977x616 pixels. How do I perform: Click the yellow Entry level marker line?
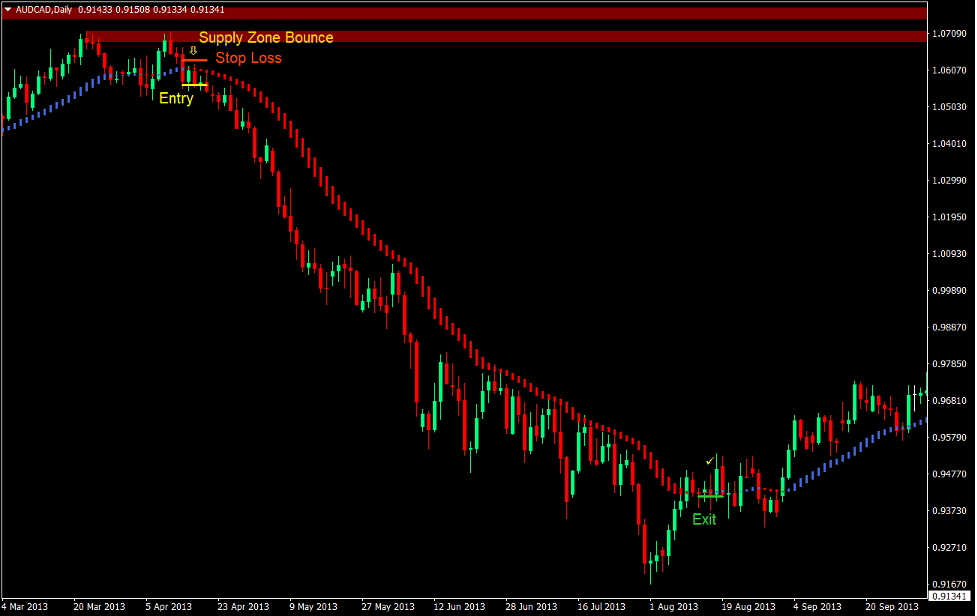(195, 85)
